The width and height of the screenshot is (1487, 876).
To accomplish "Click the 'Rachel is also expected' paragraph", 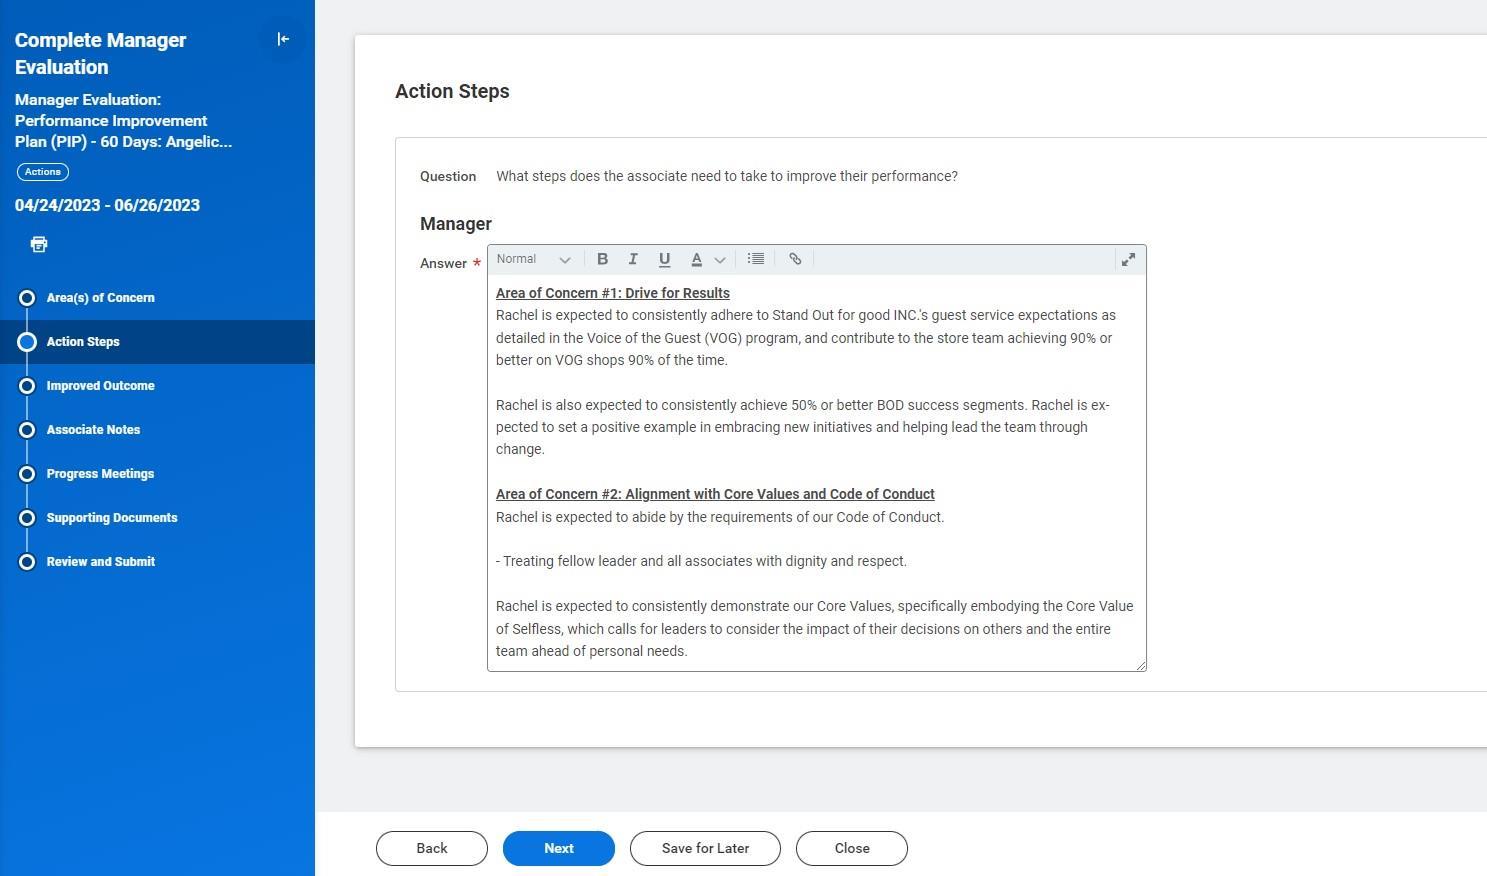I will [802, 427].
